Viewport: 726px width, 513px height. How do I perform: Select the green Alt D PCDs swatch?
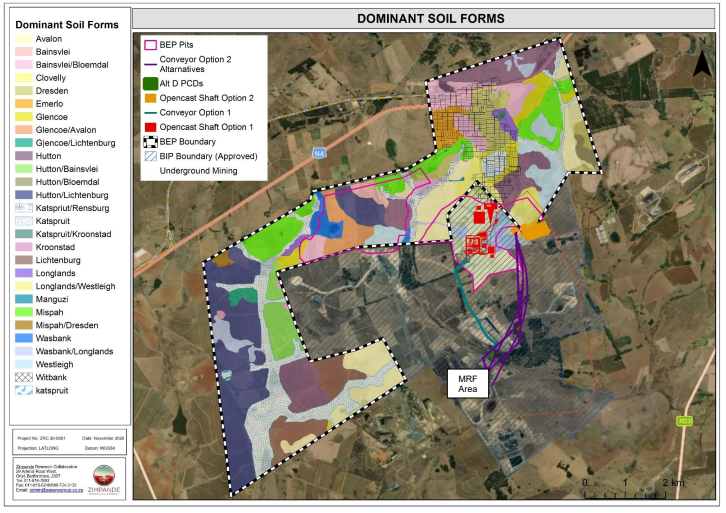[153, 83]
